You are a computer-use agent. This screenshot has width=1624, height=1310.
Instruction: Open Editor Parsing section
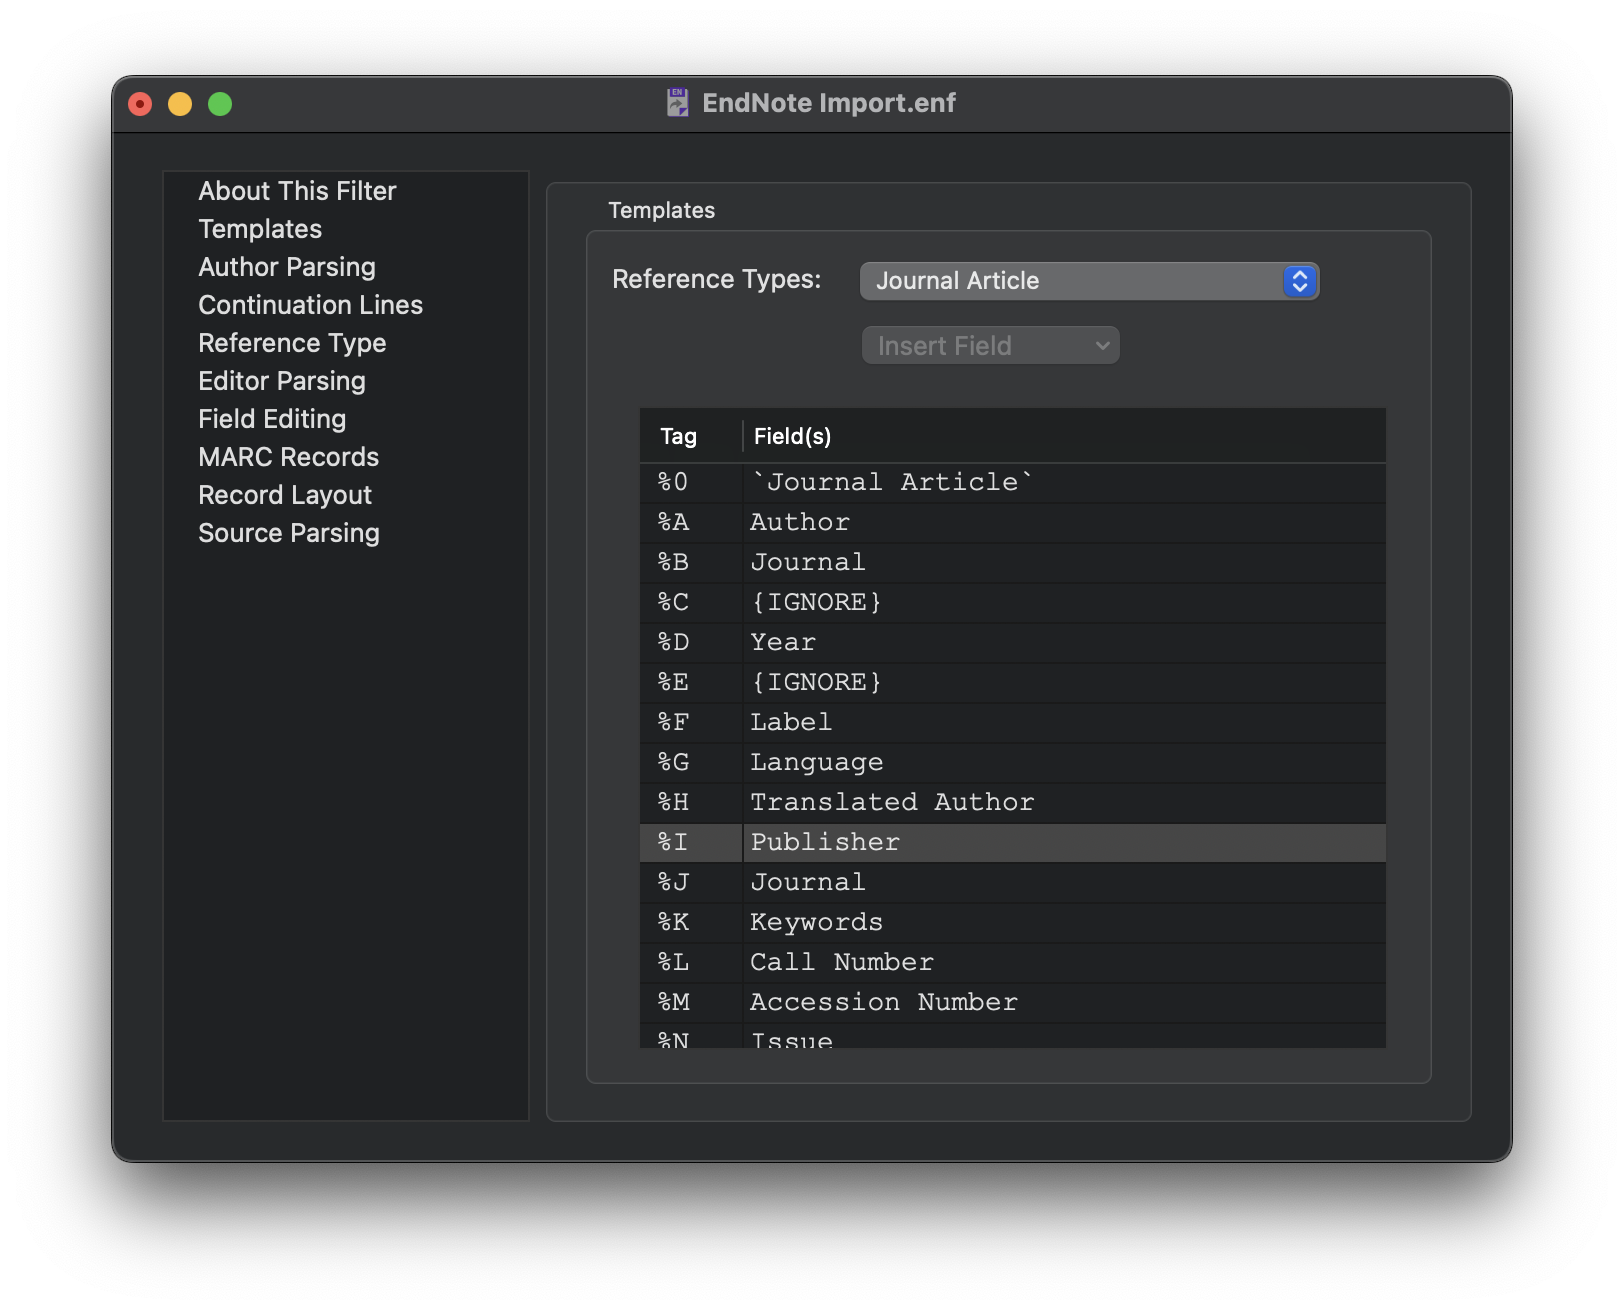(282, 381)
